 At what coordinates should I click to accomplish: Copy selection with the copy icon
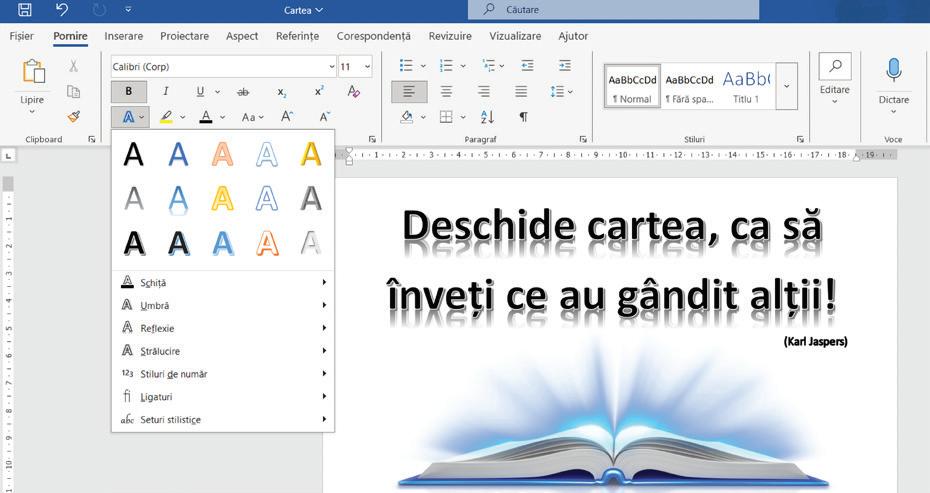coord(73,91)
